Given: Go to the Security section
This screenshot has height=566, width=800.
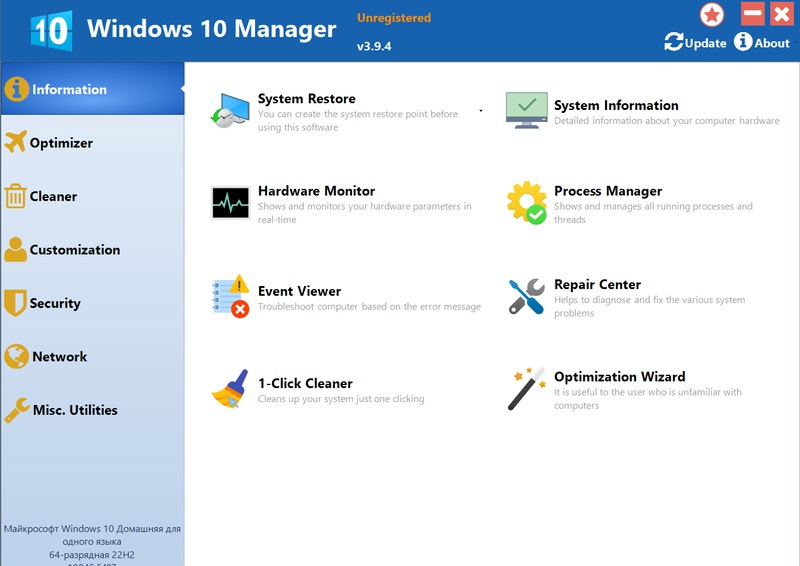Looking at the screenshot, I should (x=92, y=303).
